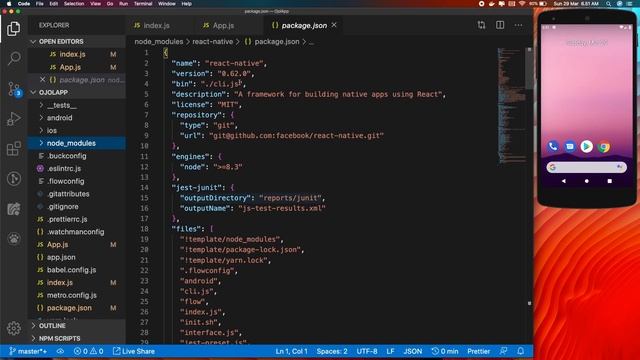Open the Terminal menu
640x360 pixels.
143,4
